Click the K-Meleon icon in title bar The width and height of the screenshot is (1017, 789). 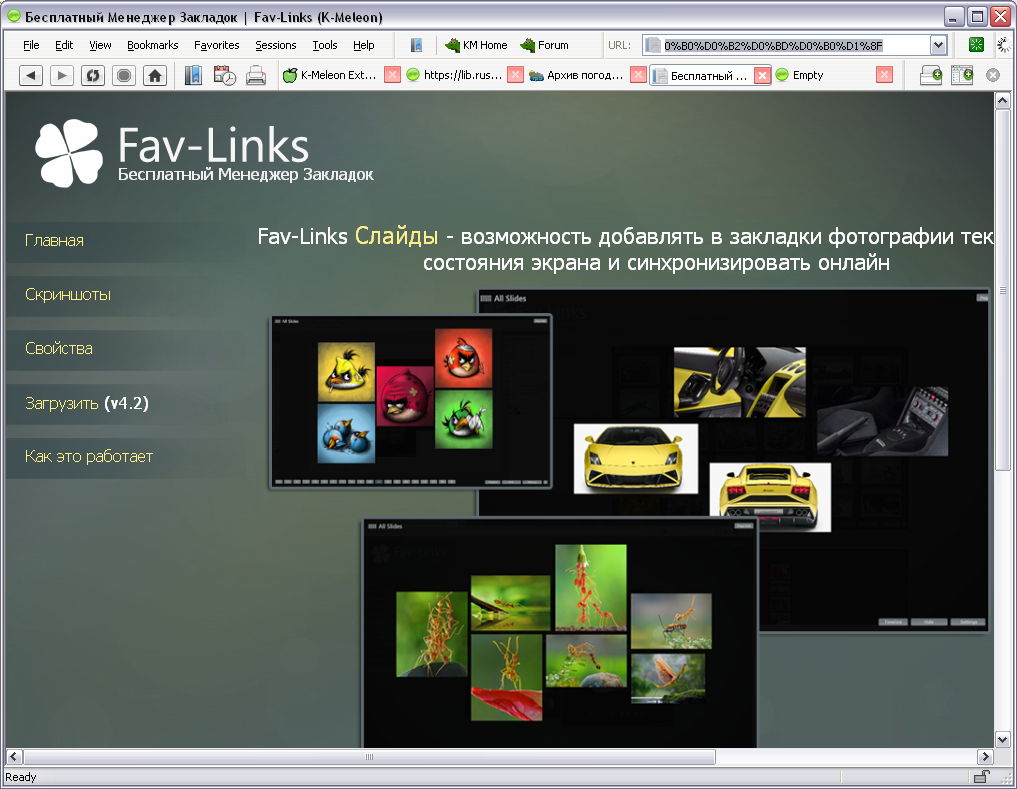point(13,16)
